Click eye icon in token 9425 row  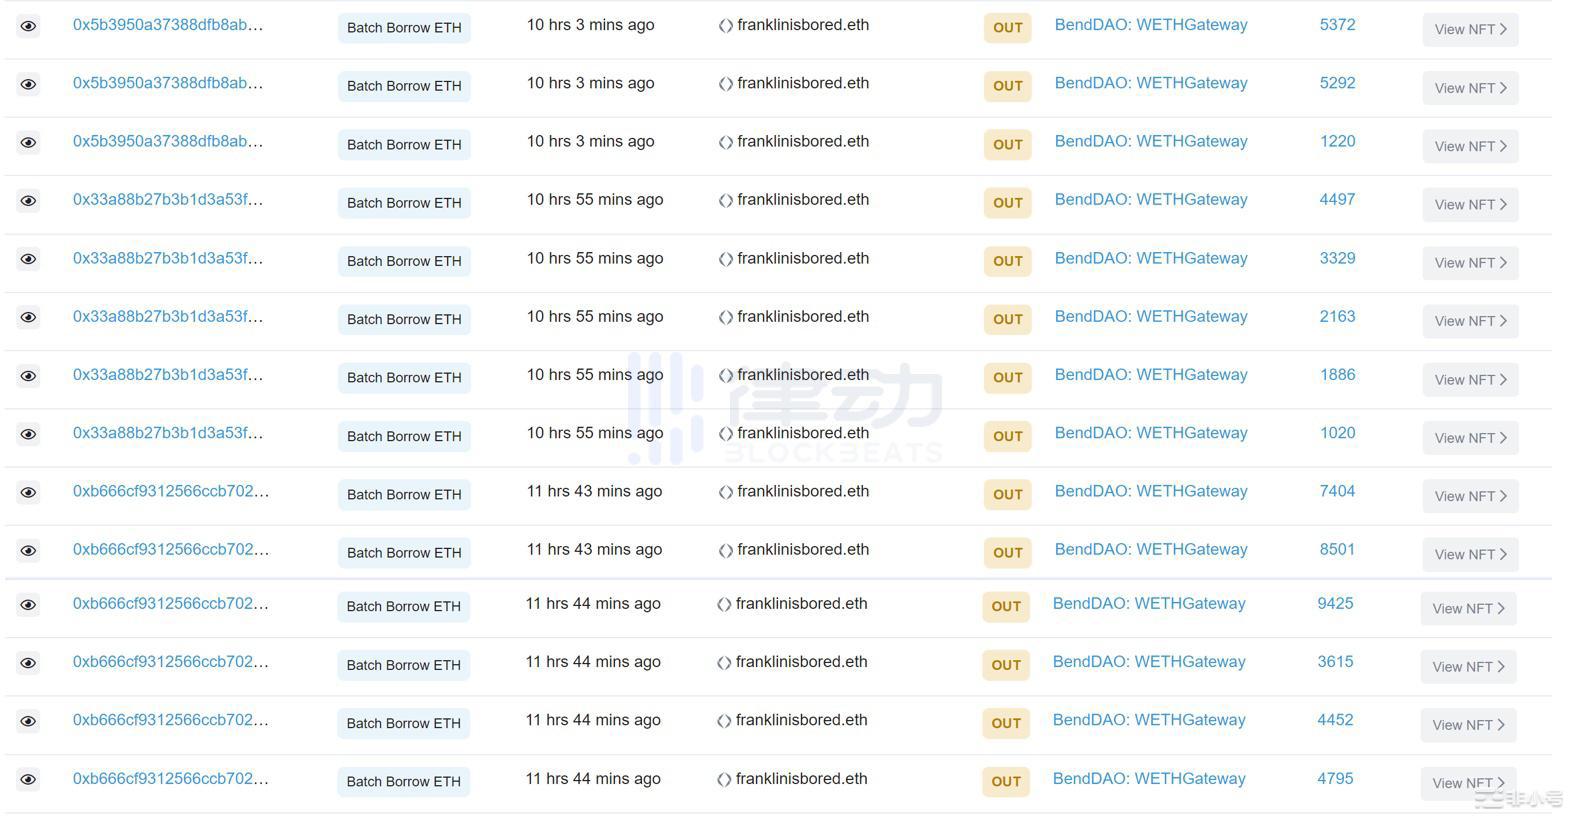pyautogui.click(x=28, y=605)
